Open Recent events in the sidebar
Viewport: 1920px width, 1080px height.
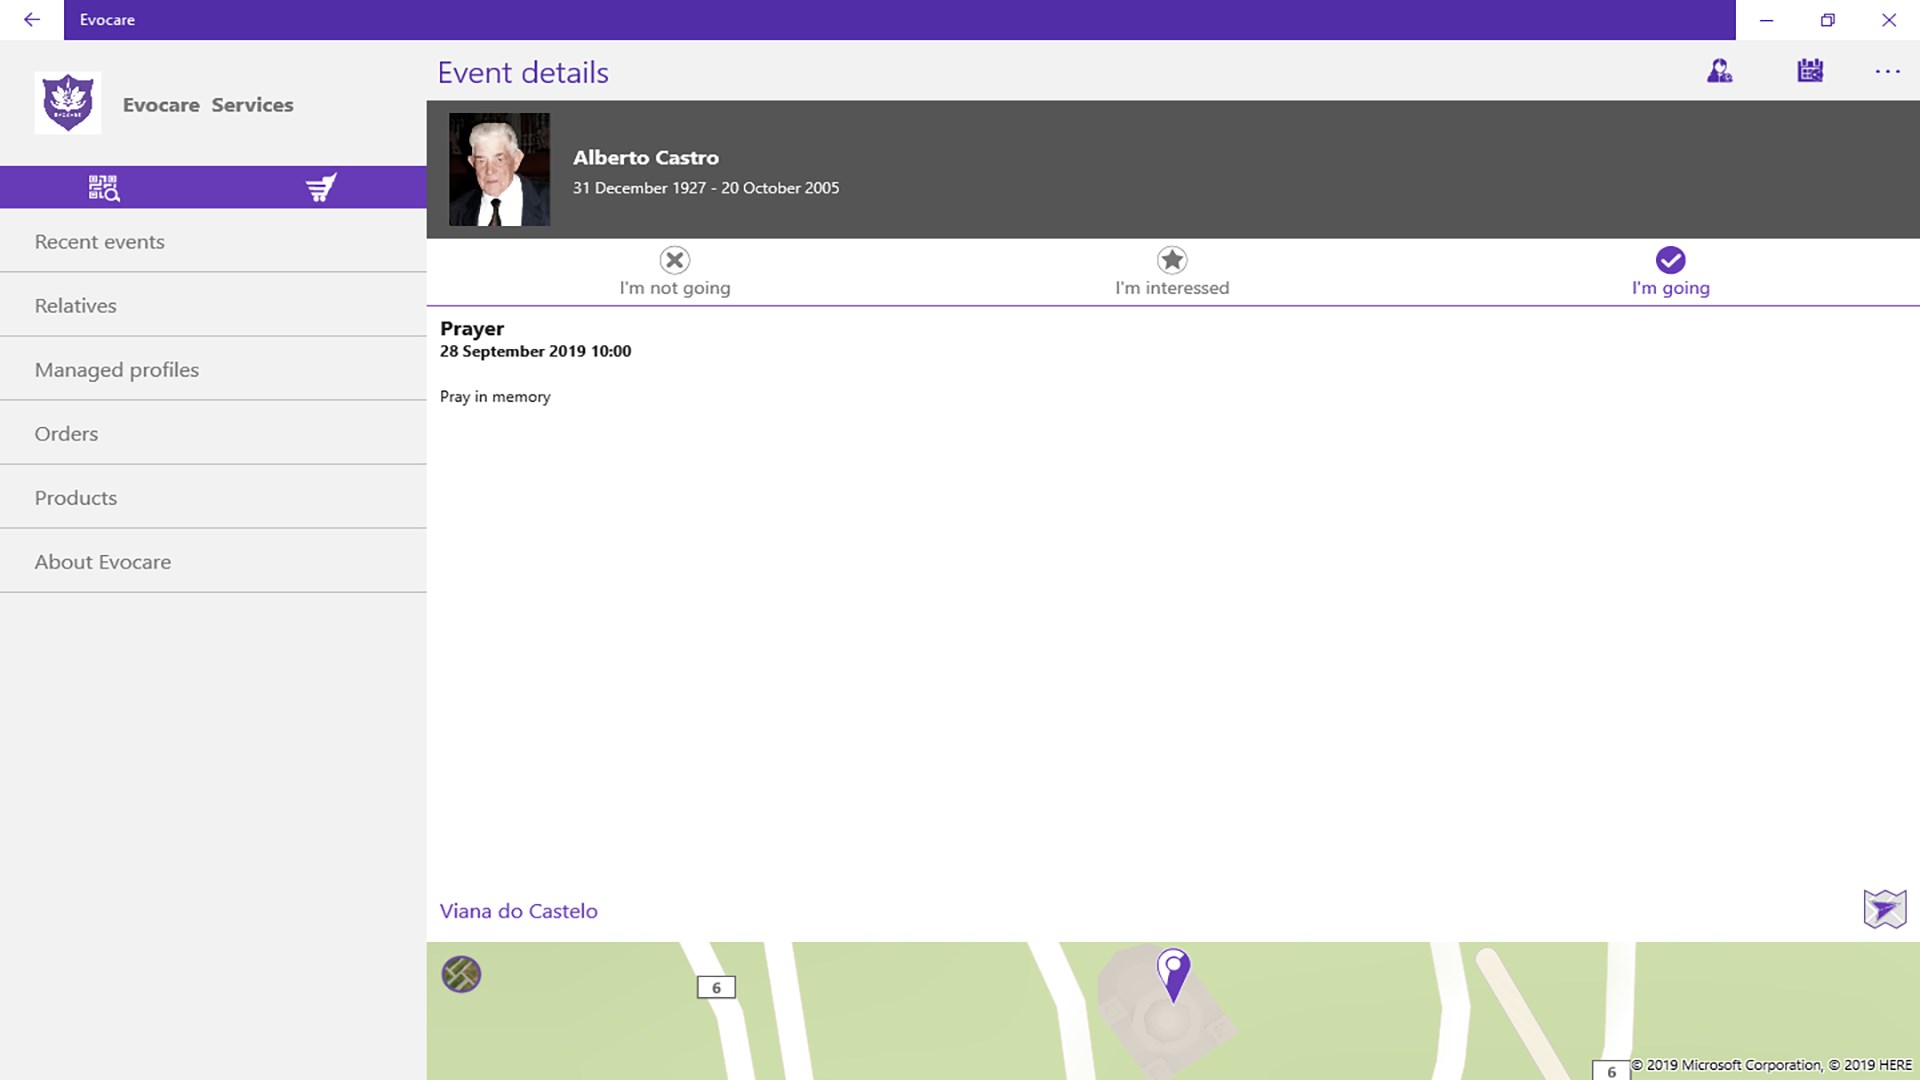100,242
